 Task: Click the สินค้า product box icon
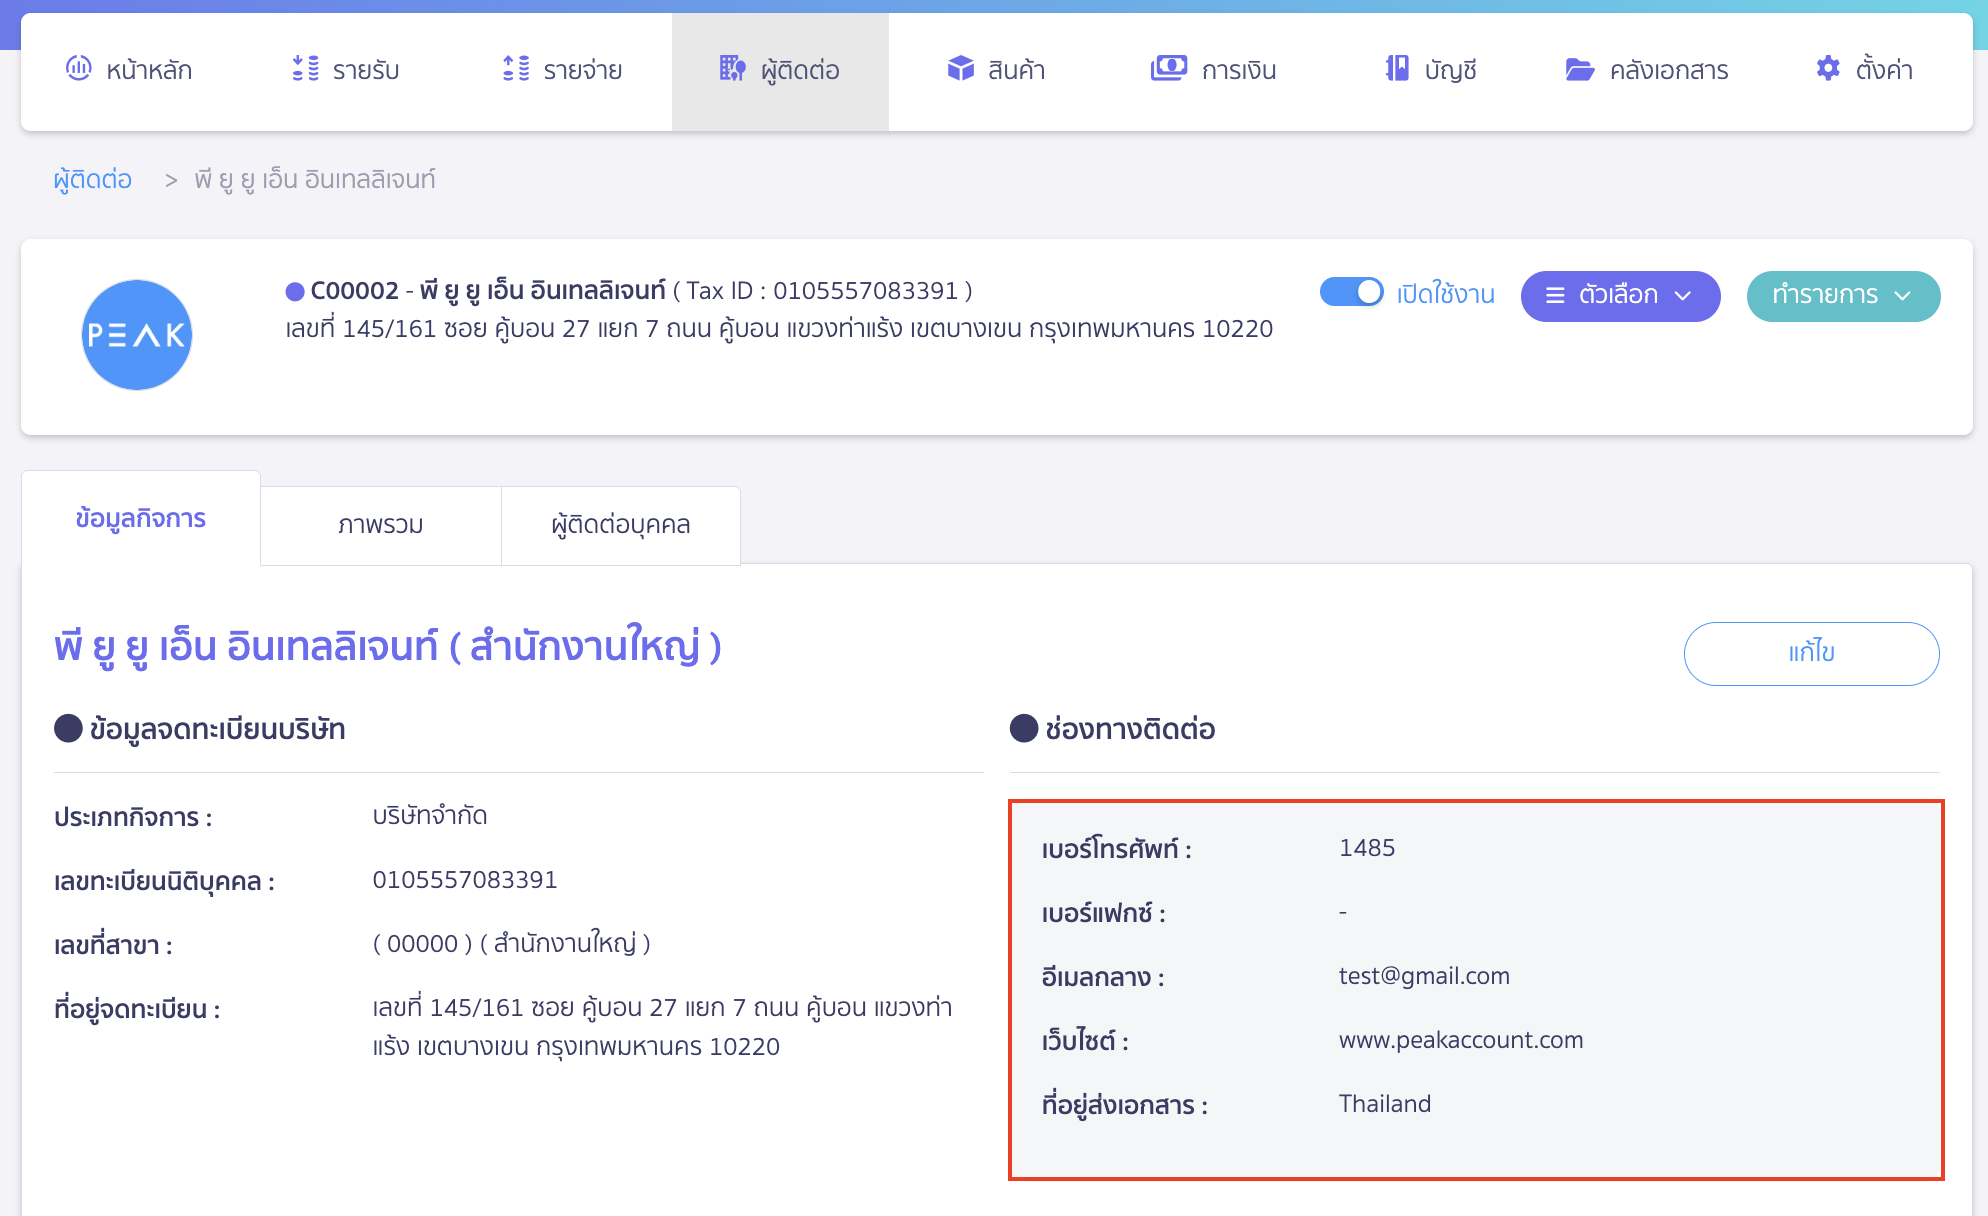pyautogui.click(x=960, y=69)
